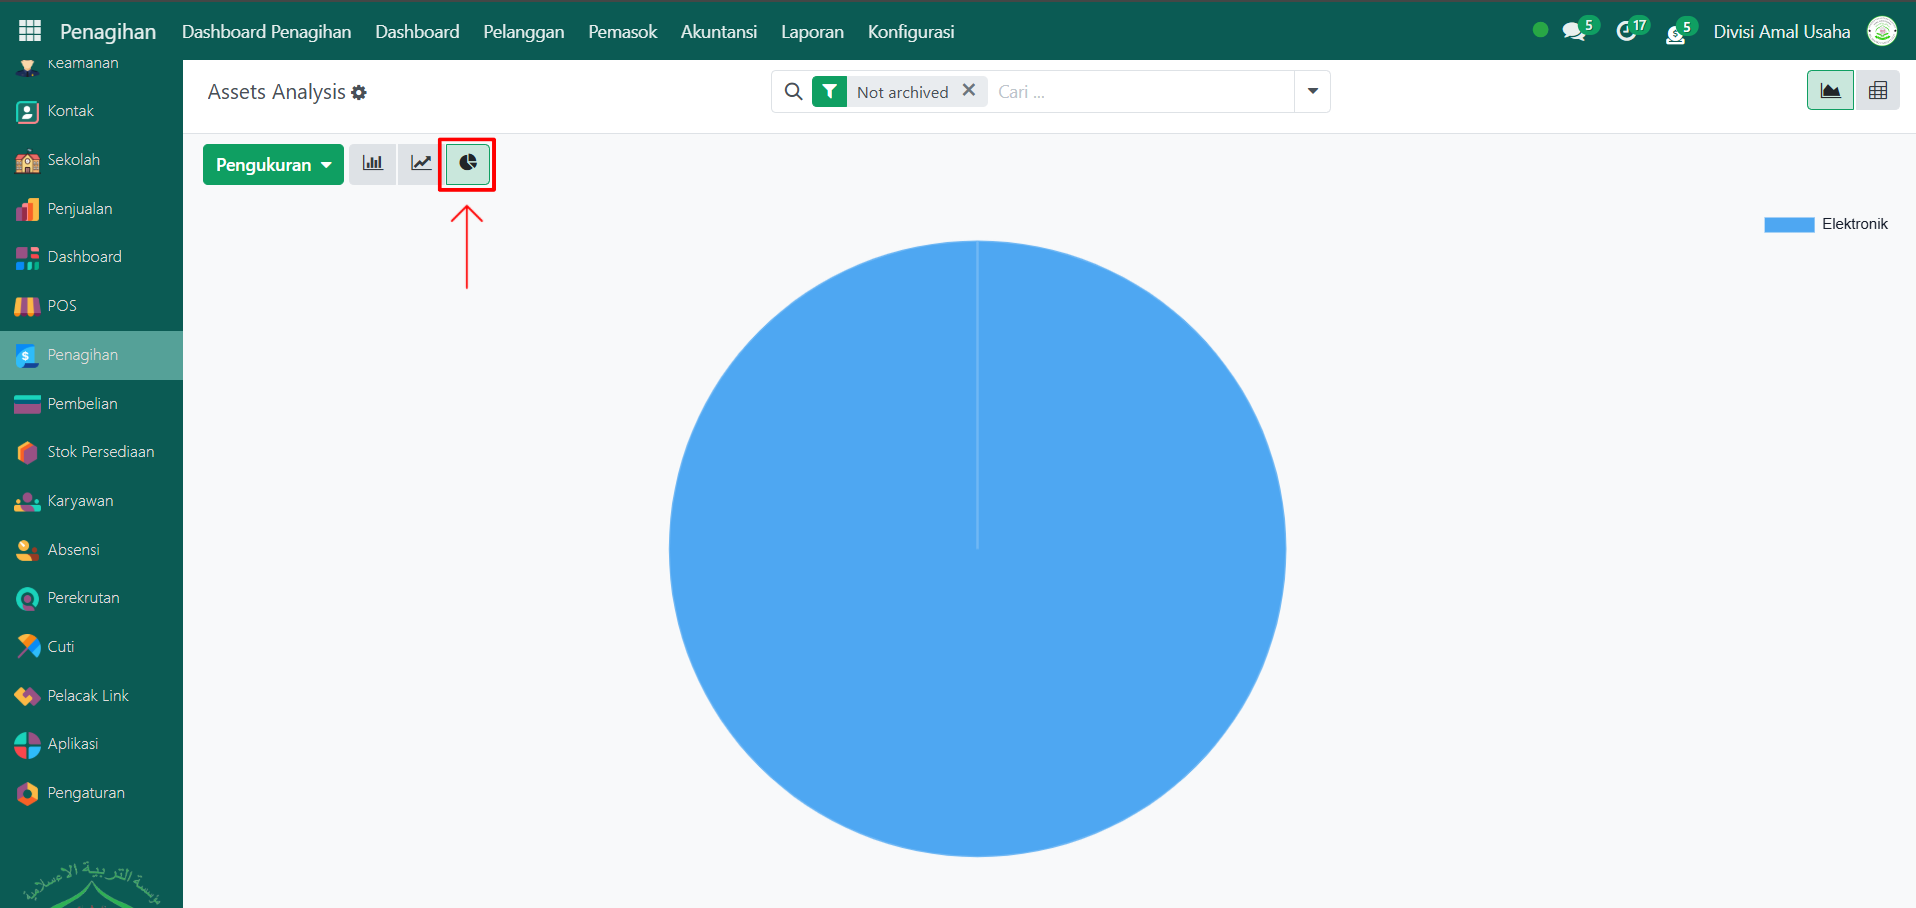Open the Divisi Amal Usaha company switcher

pos(1781,32)
